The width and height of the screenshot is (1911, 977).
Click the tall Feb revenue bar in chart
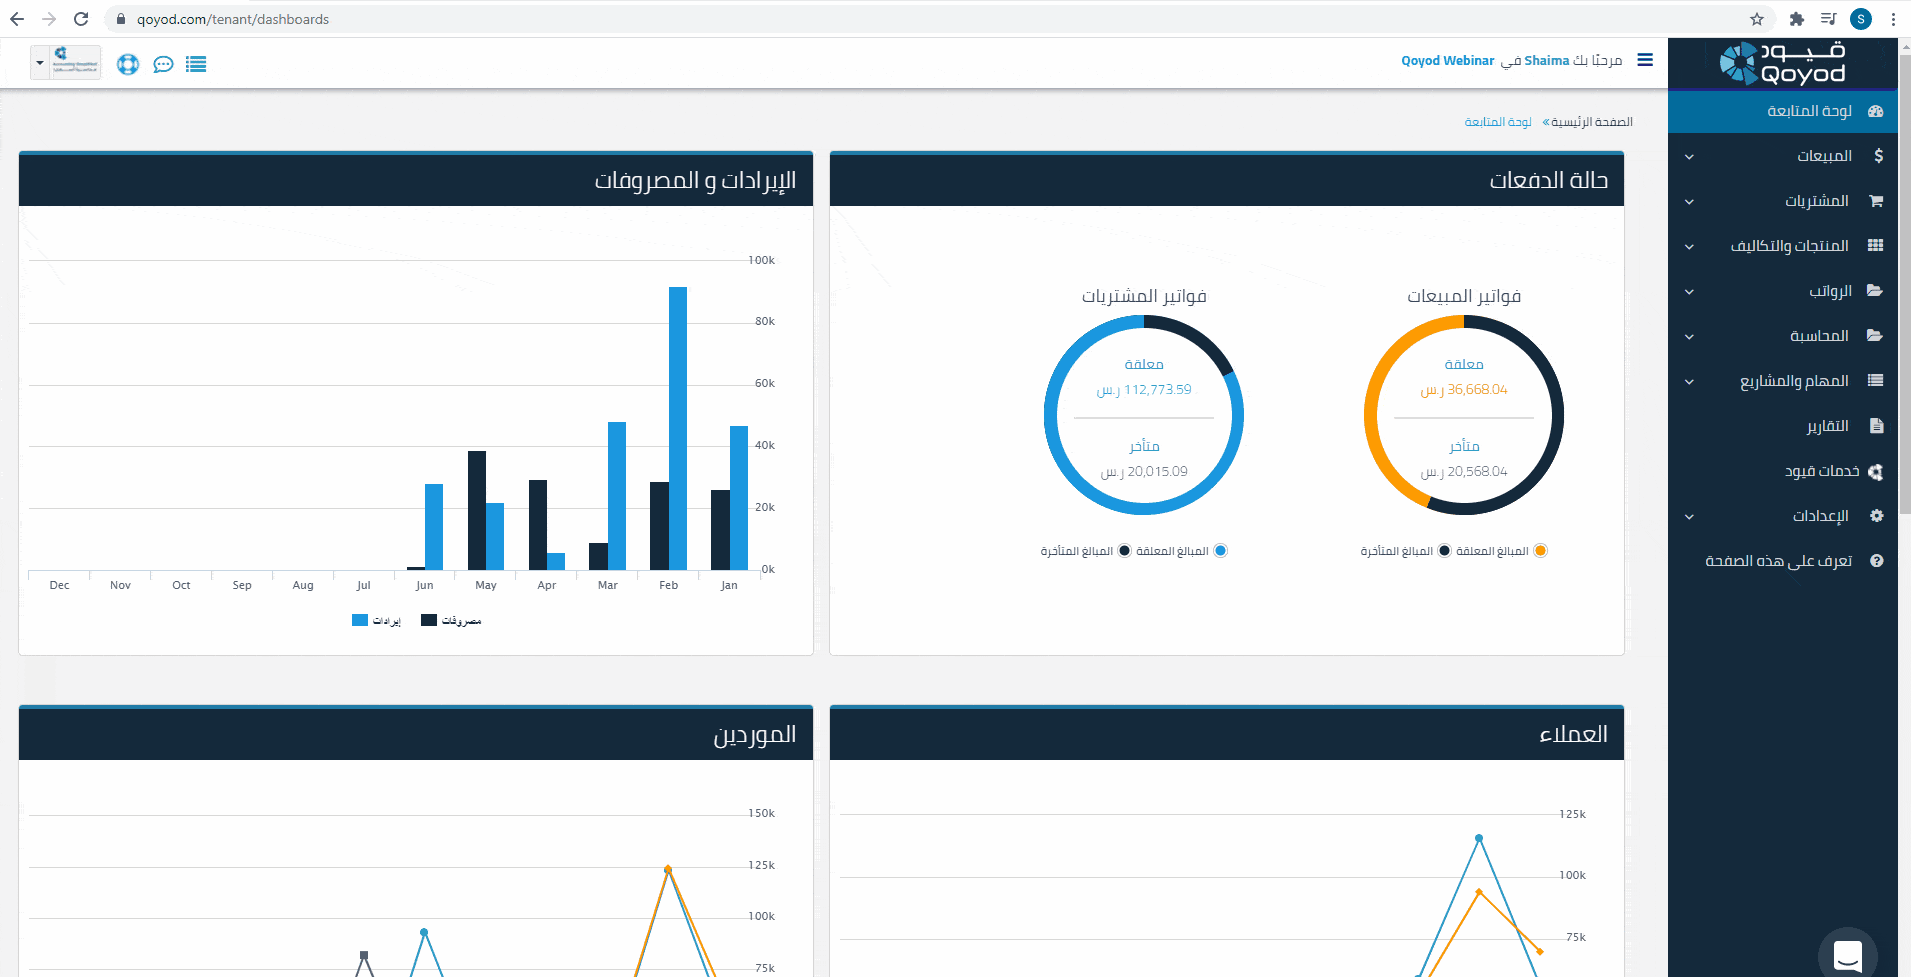click(x=678, y=428)
